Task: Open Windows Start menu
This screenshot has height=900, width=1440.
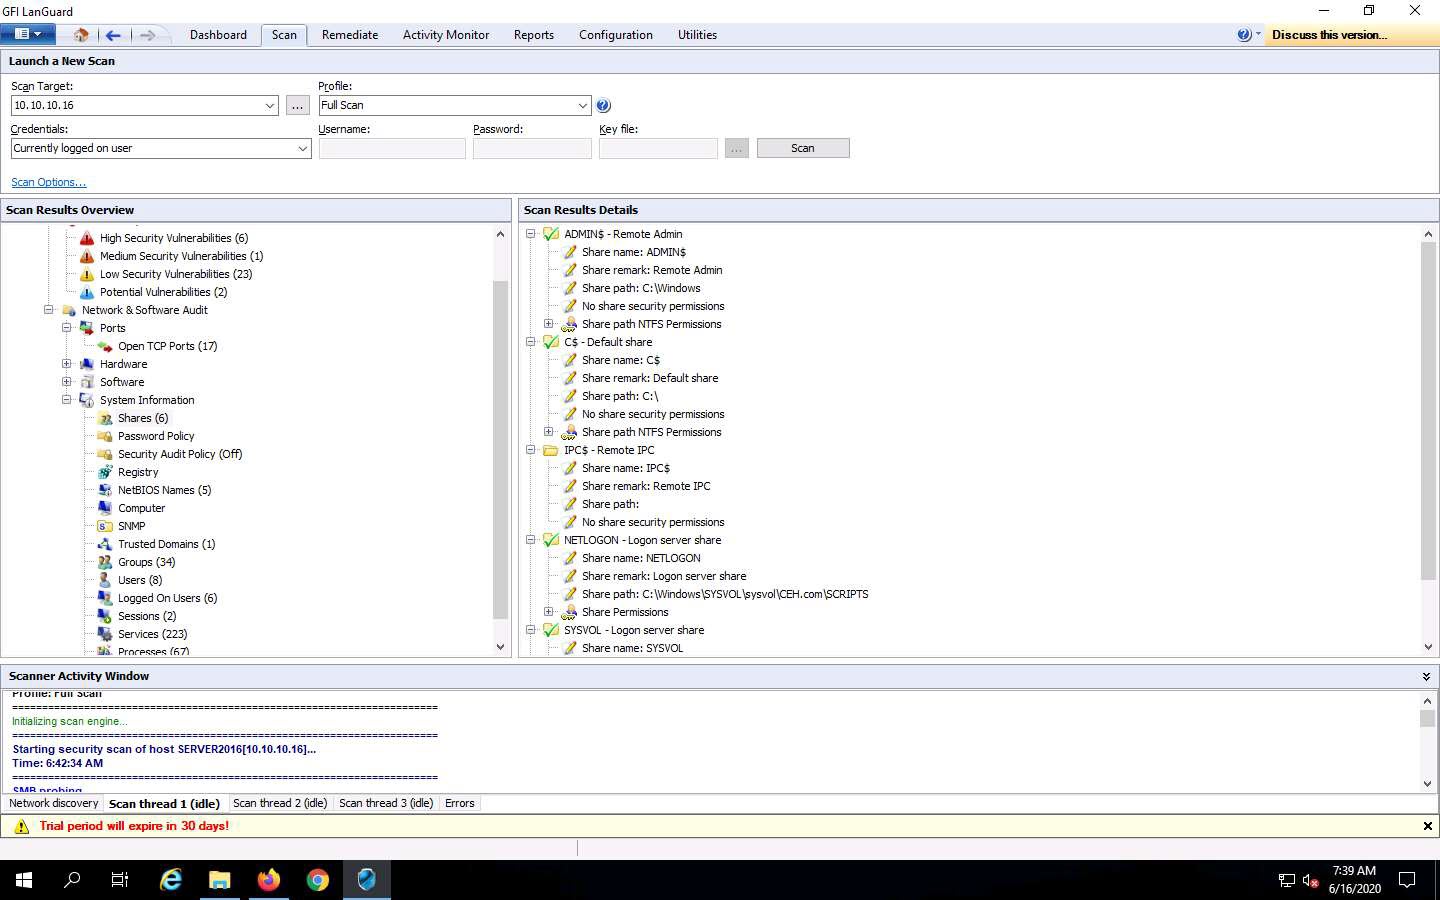Action: tap(24, 880)
